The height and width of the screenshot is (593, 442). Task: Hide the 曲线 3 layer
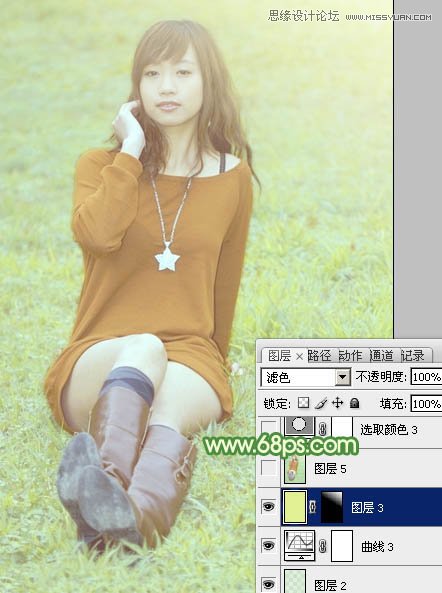(268, 546)
